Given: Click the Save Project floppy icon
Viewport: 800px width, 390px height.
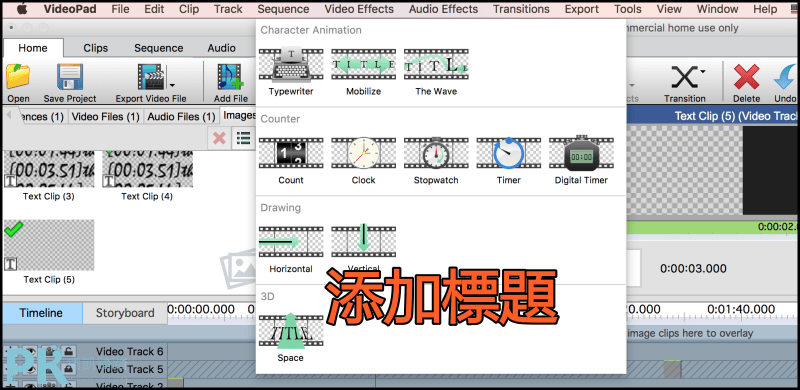Looking at the screenshot, I should [x=69, y=77].
